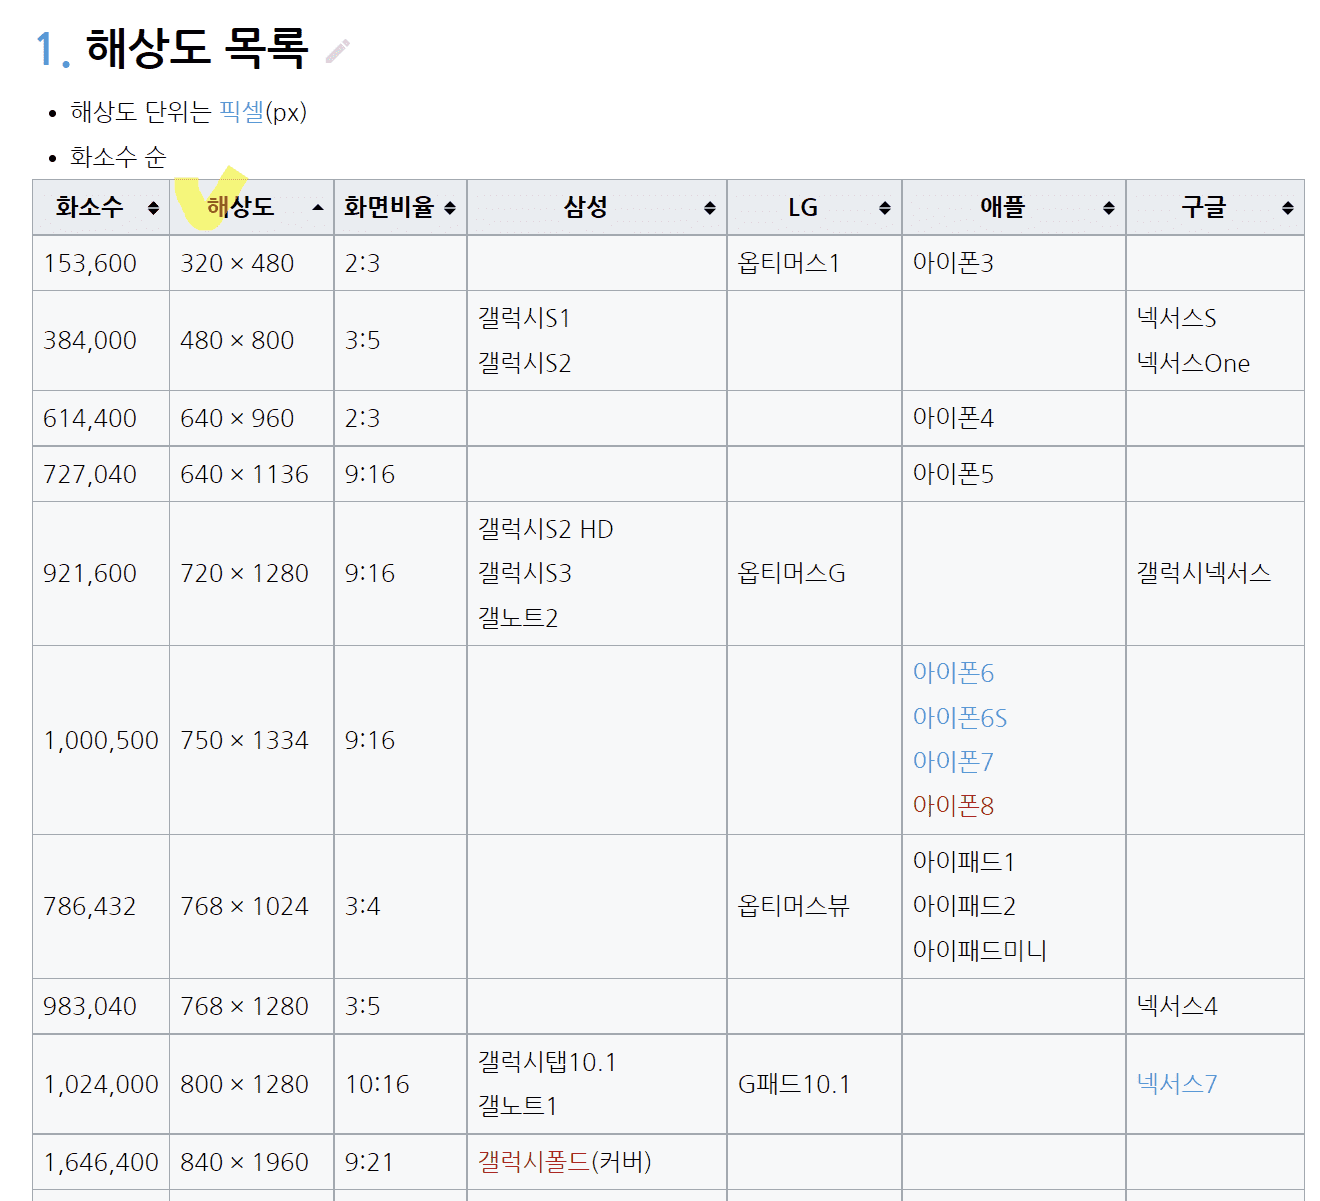Select the 1,024,000 cell
This screenshot has height=1201, width=1320.
pyautogui.click(x=101, y=1084)
